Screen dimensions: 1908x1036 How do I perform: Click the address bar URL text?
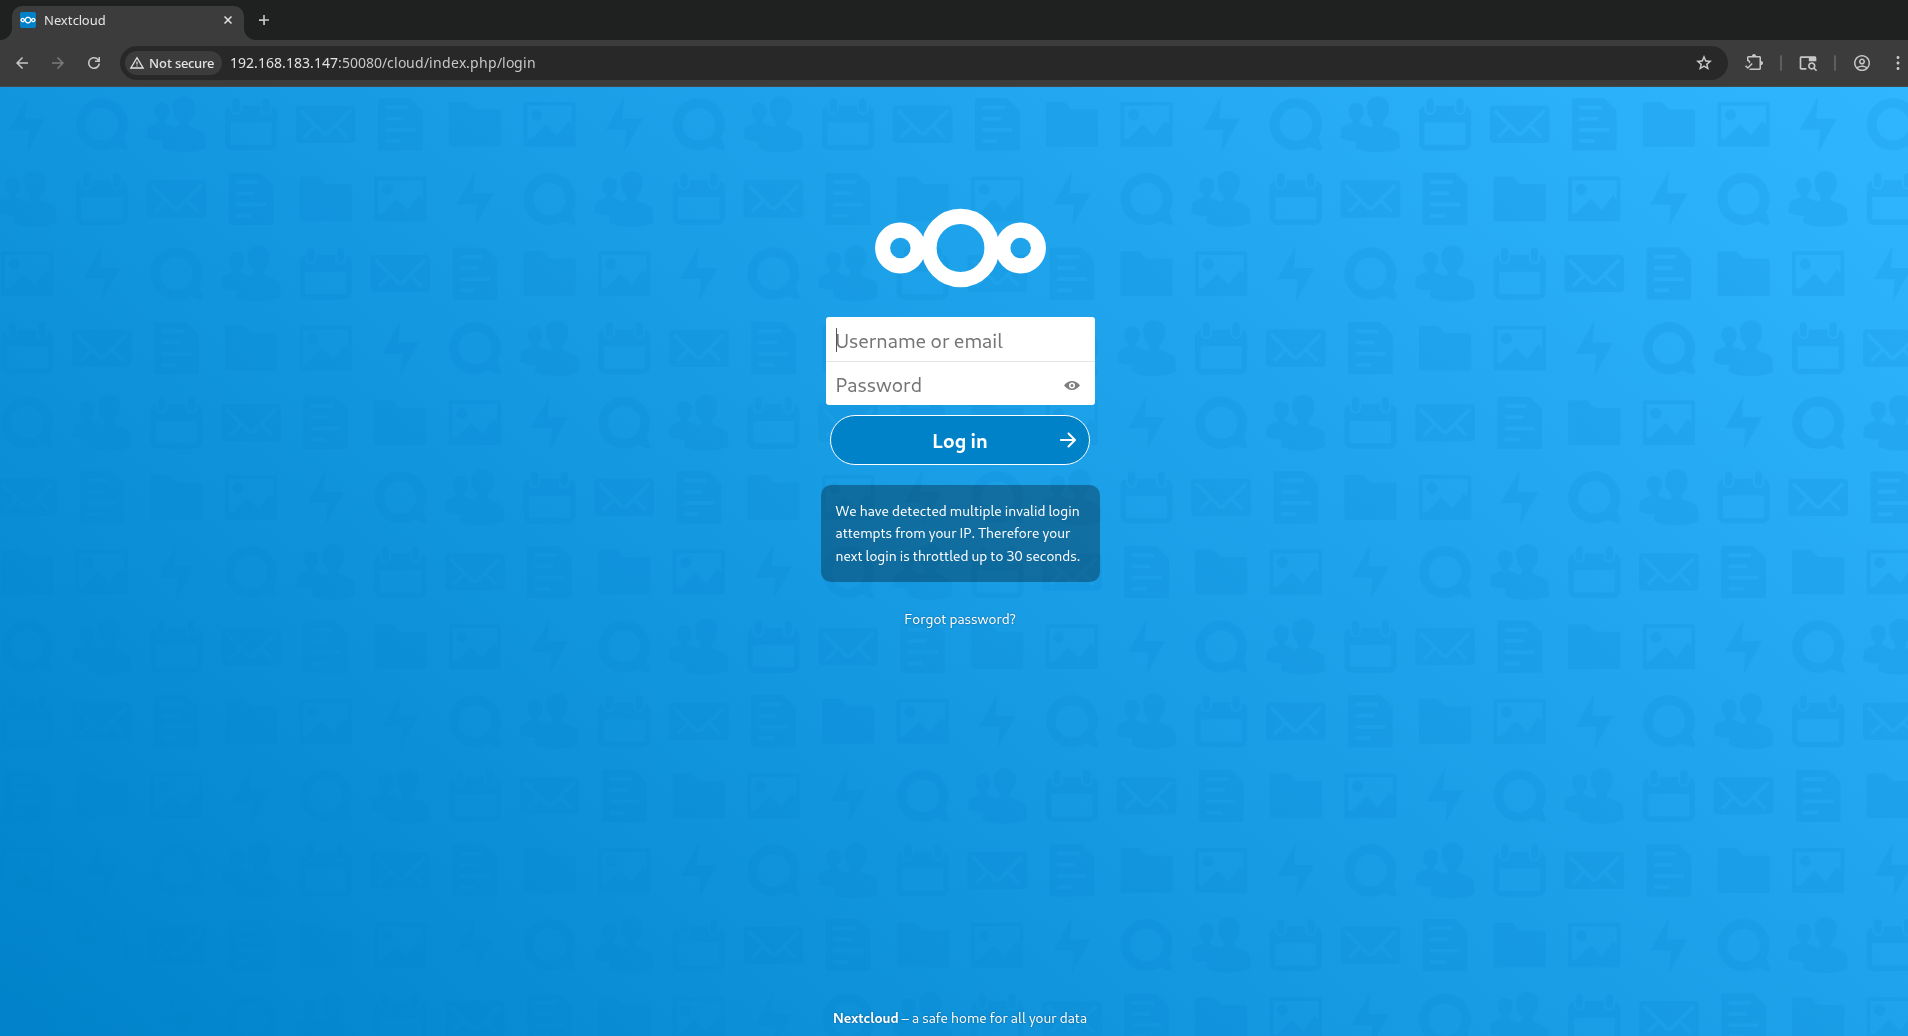pos(383,63)
